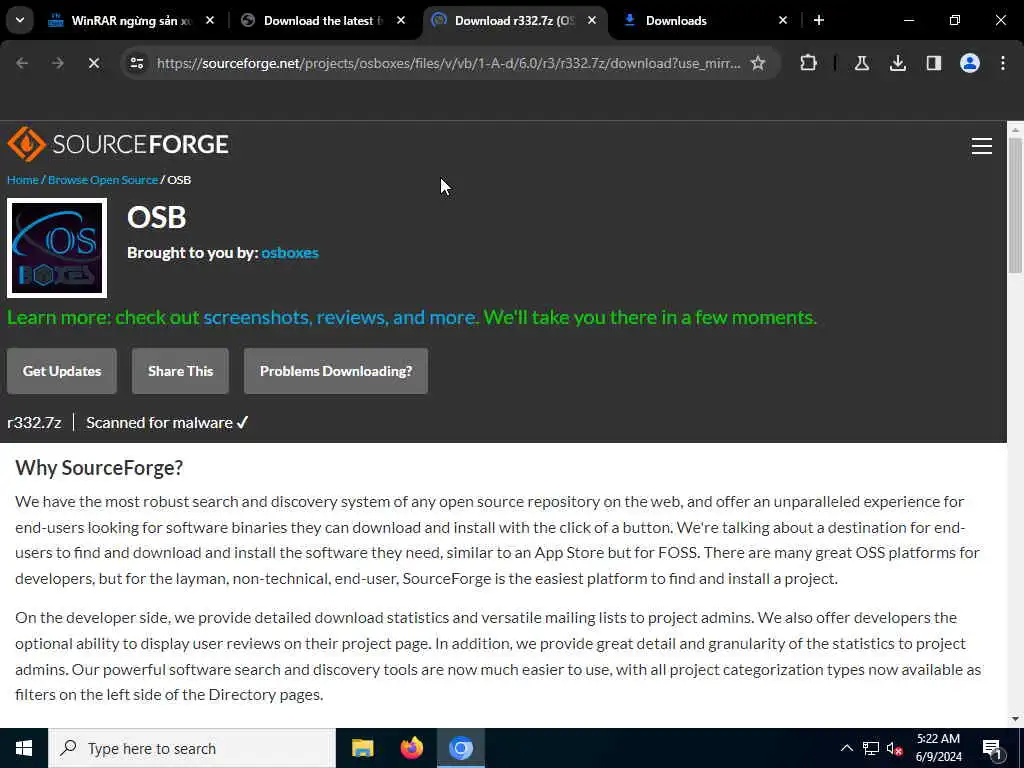Open the SourceForge hamburger menu

coord(982,146)
